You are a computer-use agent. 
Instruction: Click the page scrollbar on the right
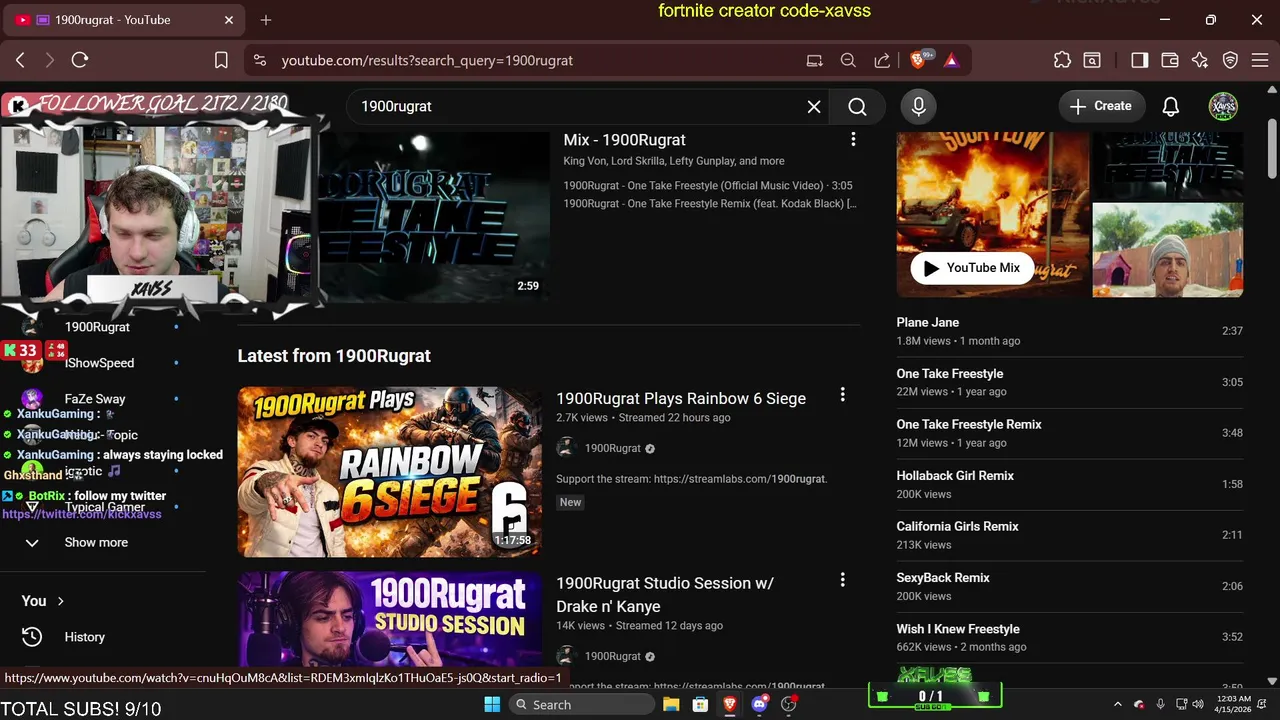pos(1272,150)
